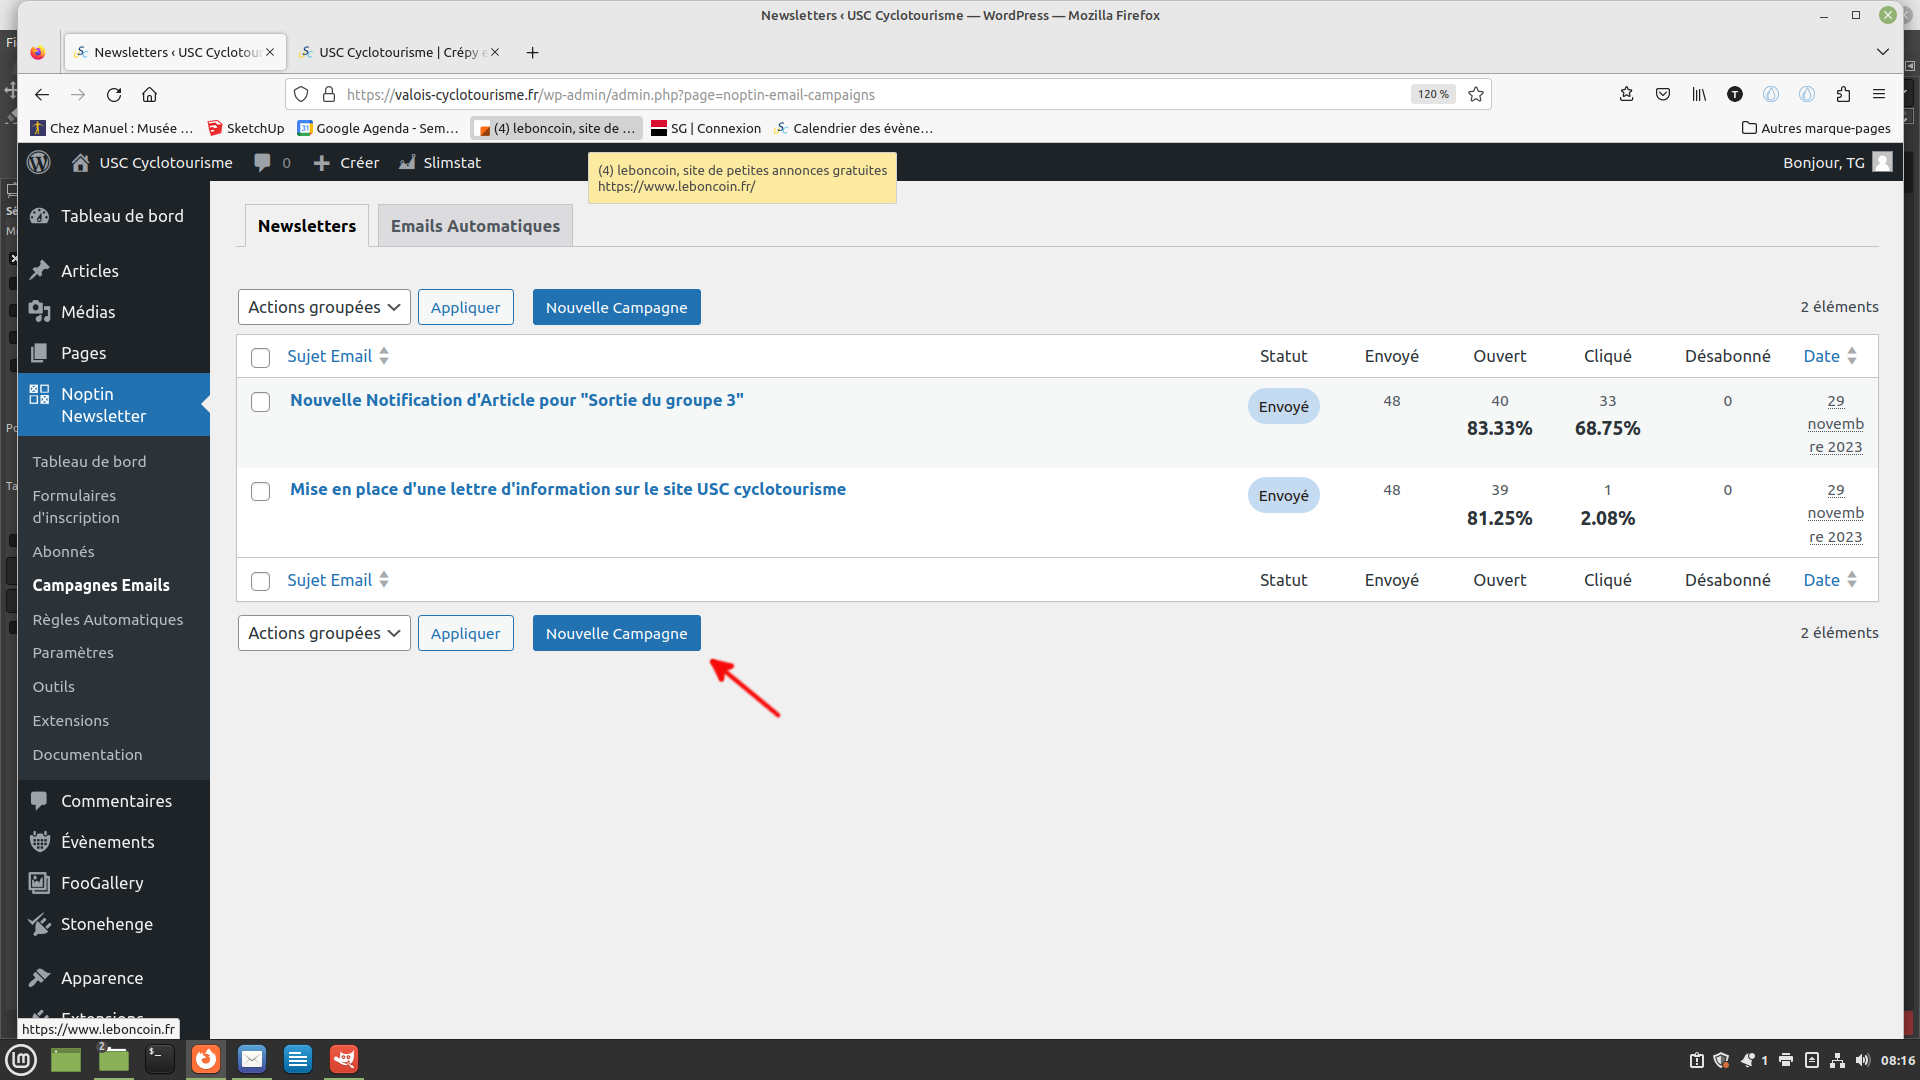The width and height of the screenshot is (1920, 1080).
Task: Open the bottom Actions groupées dropdown
Action: coord(324,633)
